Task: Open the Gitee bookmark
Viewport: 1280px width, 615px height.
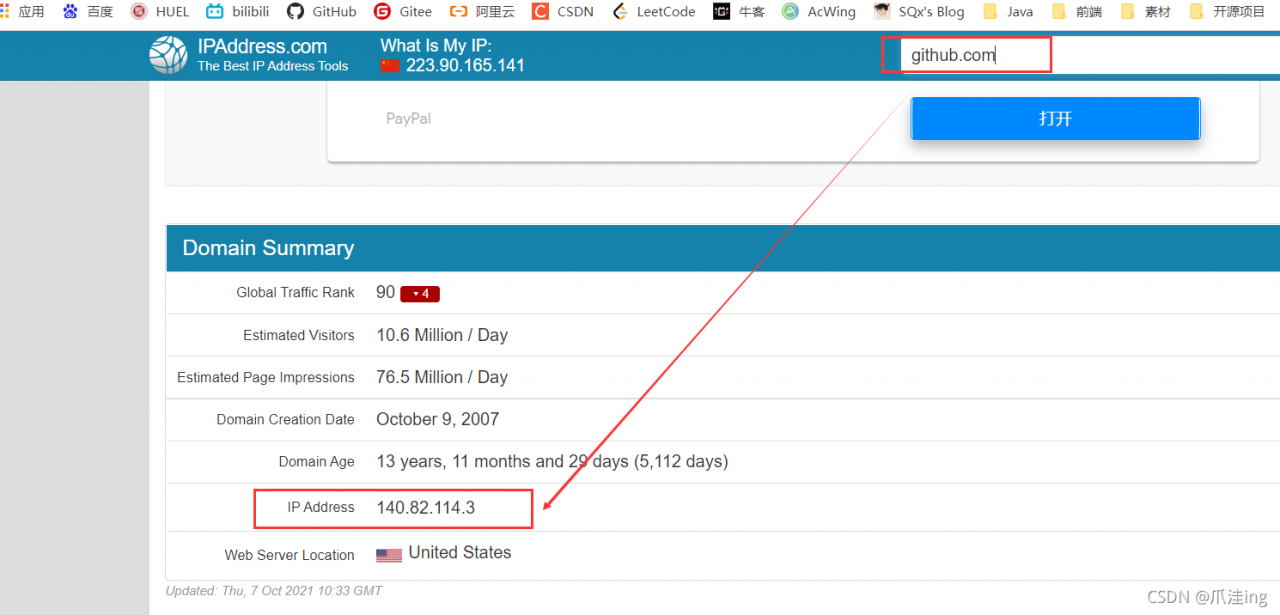Action: (x=403, y=12)
